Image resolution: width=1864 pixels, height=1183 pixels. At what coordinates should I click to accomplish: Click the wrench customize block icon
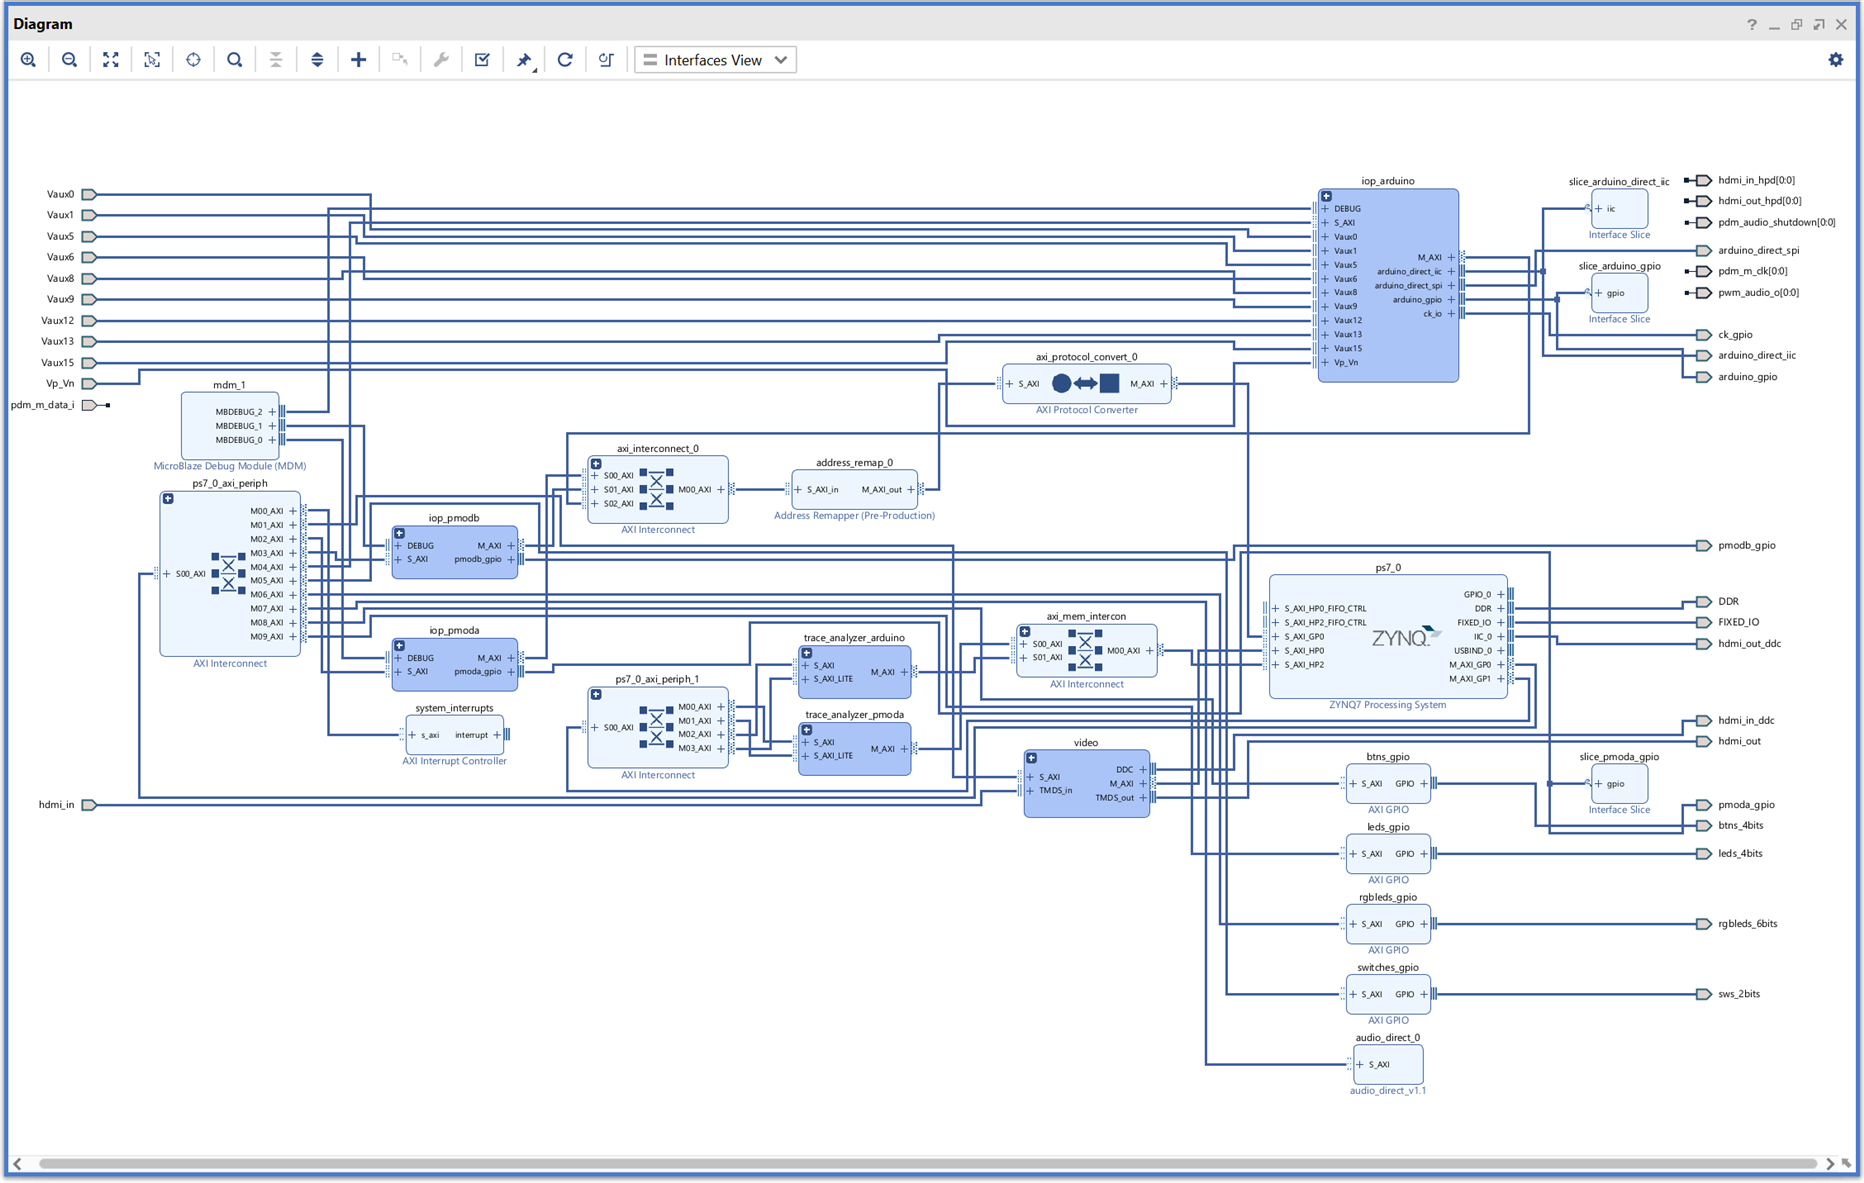pos(441,60)
